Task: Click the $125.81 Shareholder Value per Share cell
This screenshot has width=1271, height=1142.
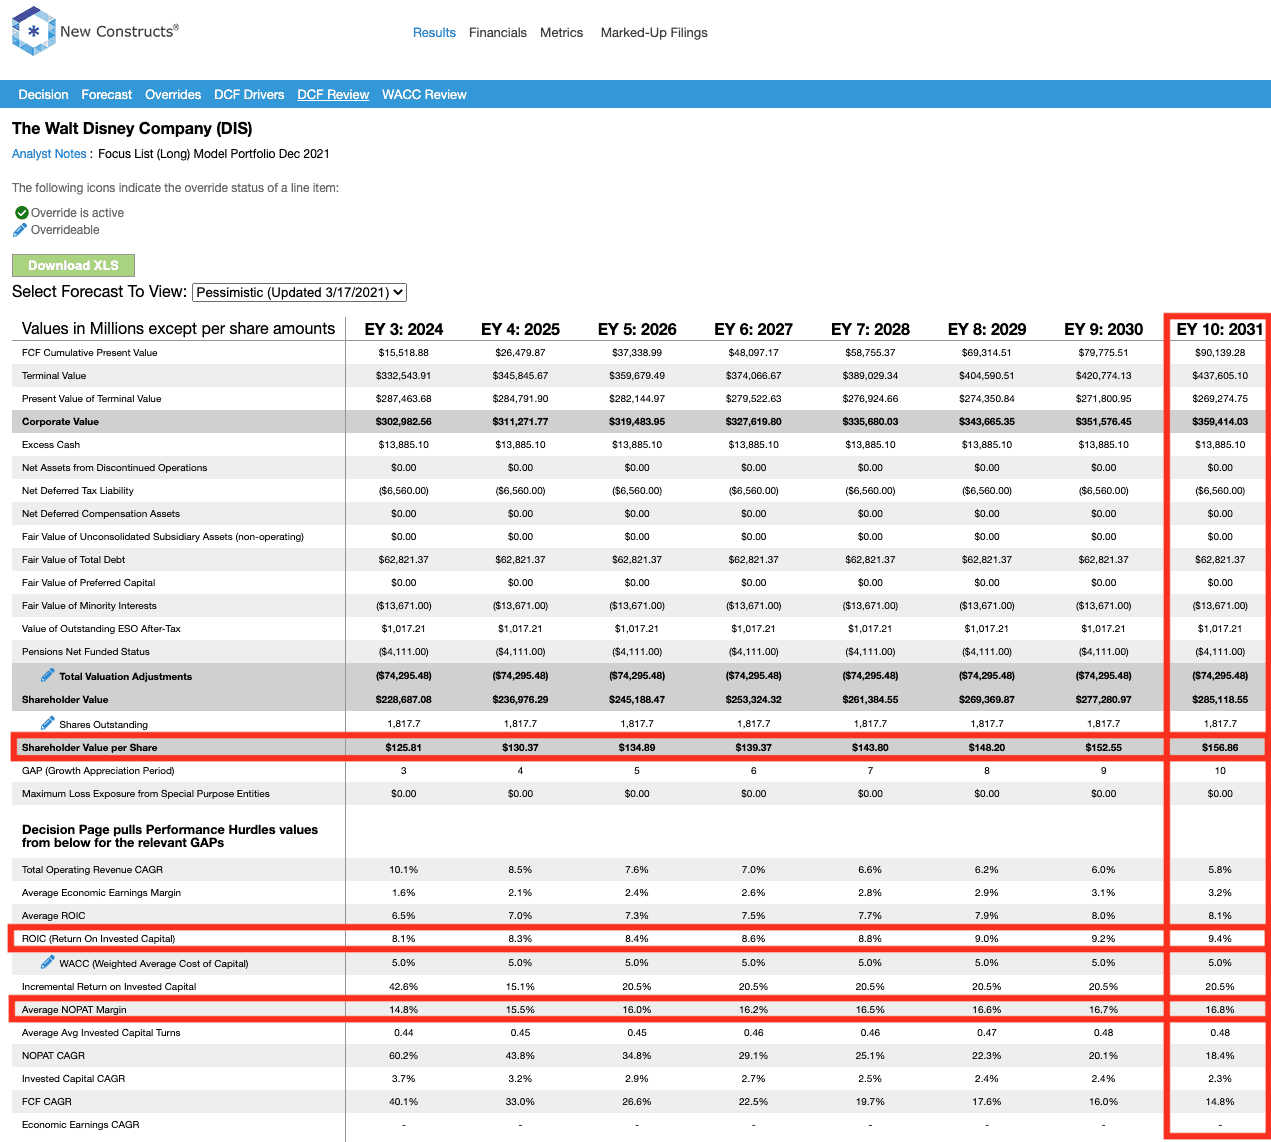Action: [x=404, y=748]
